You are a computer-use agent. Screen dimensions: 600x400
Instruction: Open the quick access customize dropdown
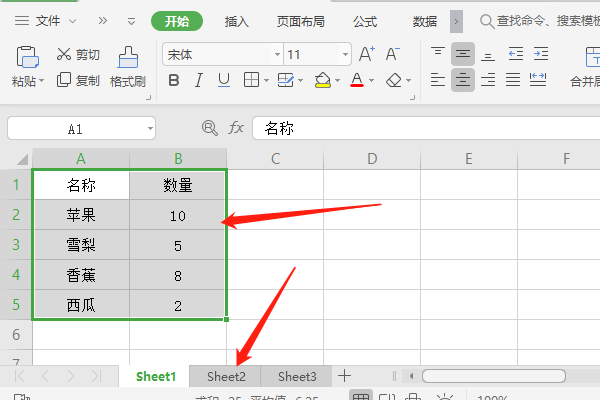click(x=131, y=21)
